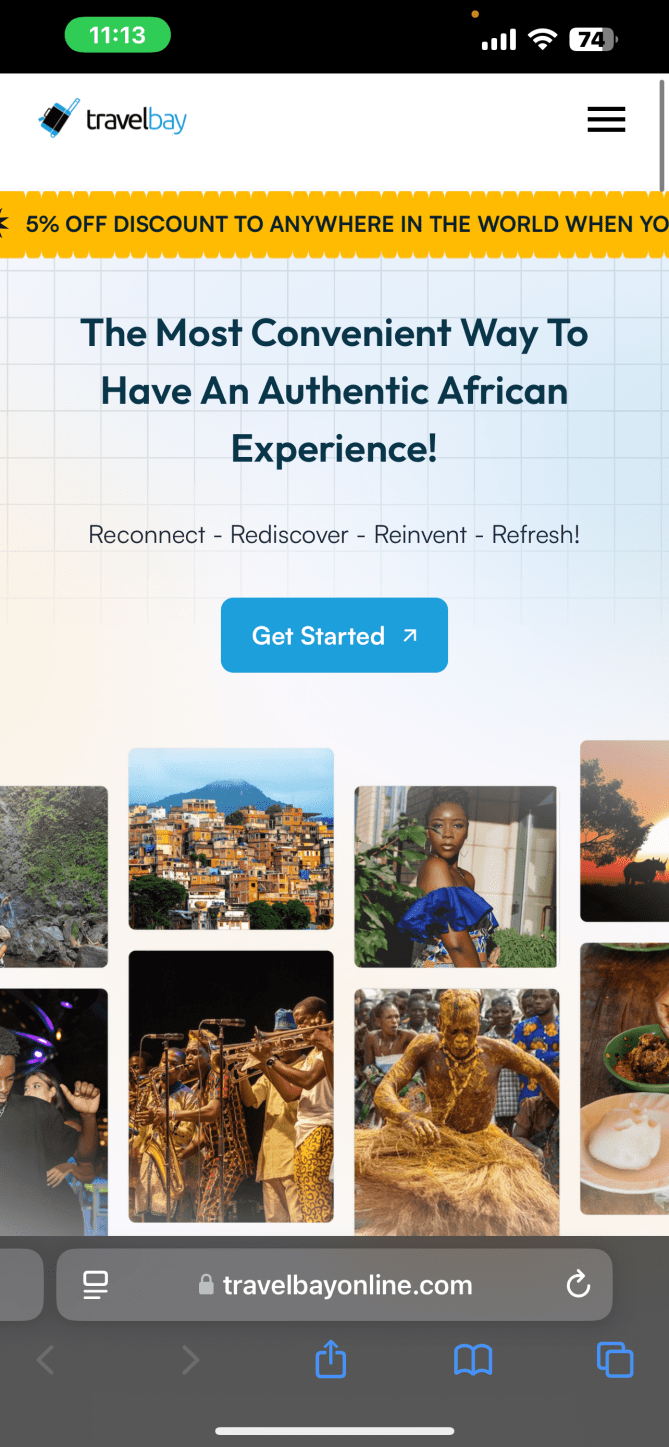The width and height of the screenshot is (669, 1447).
Task: Click the Get Started button
Action: click(334, 635)
